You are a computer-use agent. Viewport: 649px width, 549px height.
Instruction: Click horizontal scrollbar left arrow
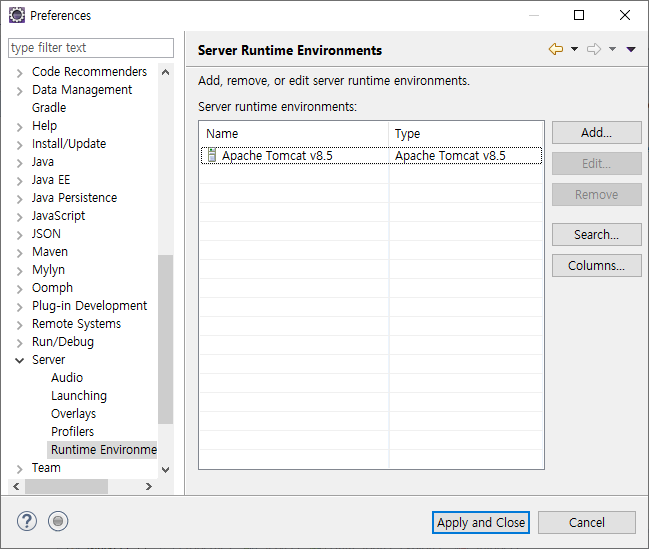pyautogui.click(x=16, y=486)
